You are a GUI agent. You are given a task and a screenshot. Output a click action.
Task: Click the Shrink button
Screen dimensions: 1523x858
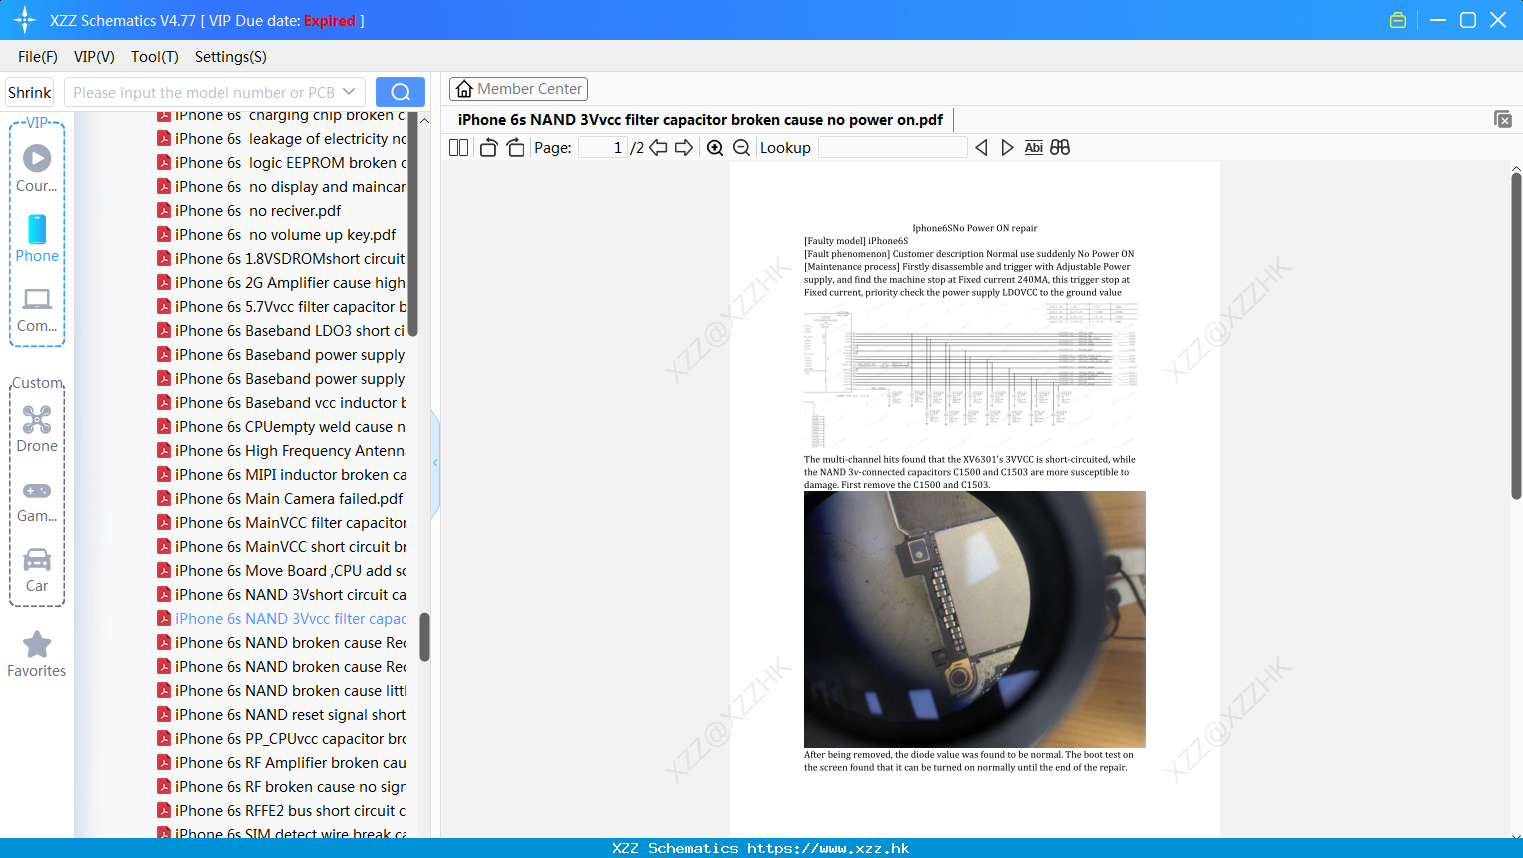[x=29, y=92]
